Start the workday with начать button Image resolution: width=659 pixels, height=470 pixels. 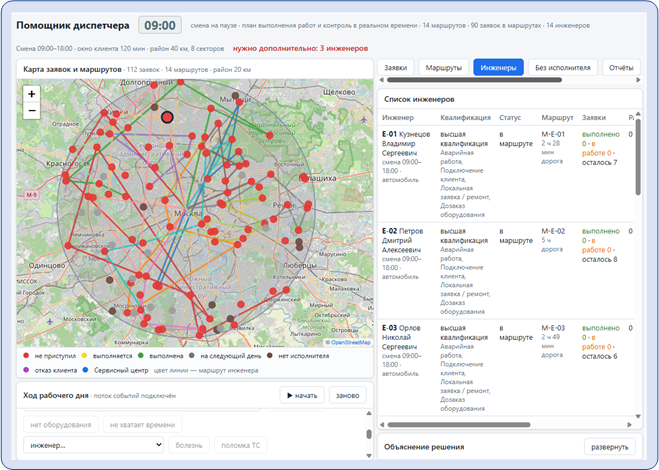pyautogui.click(x=302, y=396)
